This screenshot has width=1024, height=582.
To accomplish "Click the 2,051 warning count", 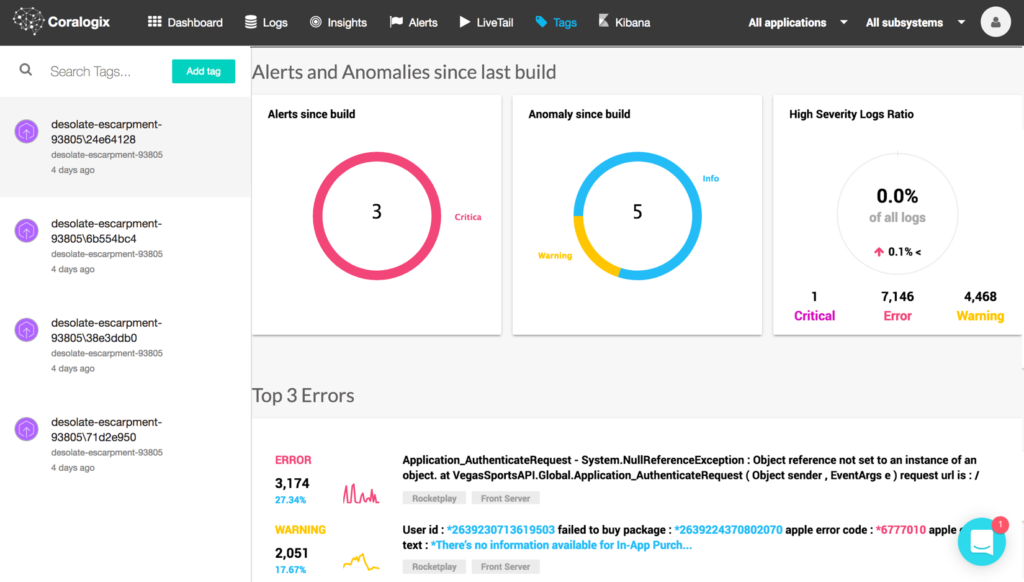I will 292,553.
